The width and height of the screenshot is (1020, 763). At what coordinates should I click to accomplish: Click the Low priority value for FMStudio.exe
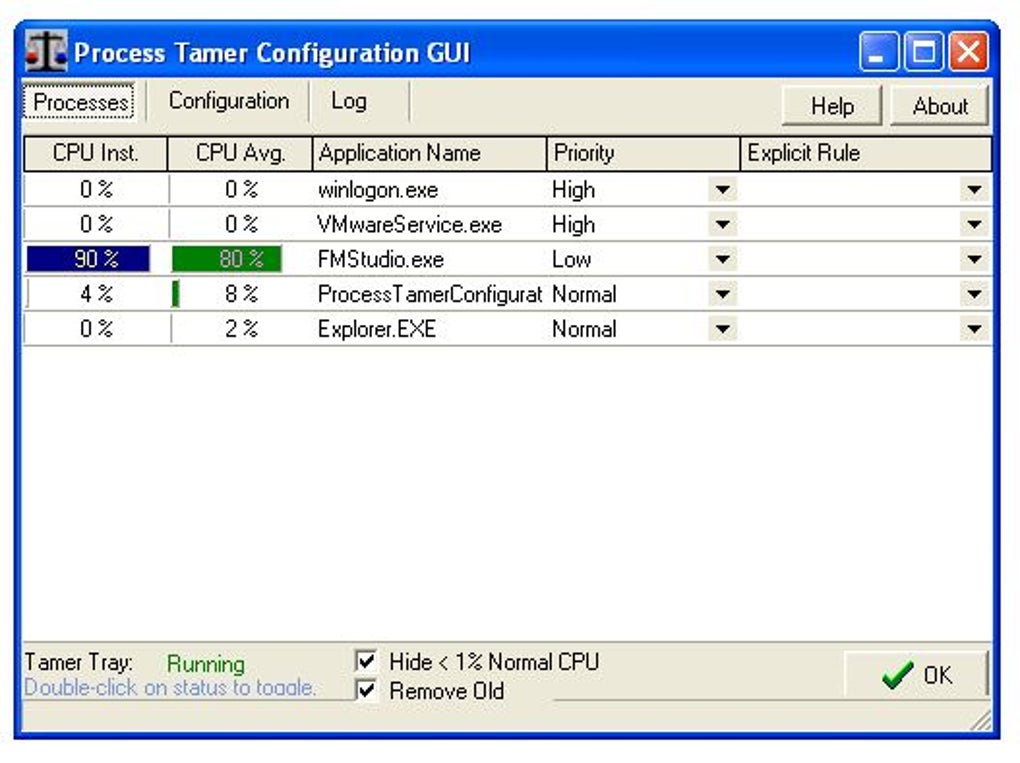(x=571, y=260)
